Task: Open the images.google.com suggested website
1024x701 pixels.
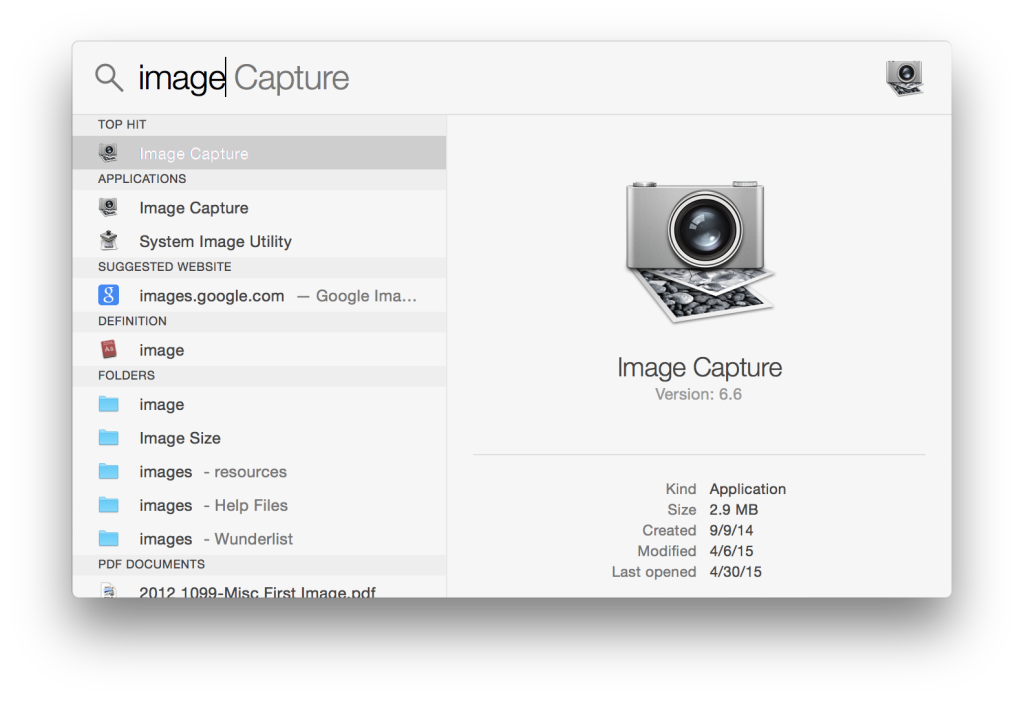Action: 259,295
